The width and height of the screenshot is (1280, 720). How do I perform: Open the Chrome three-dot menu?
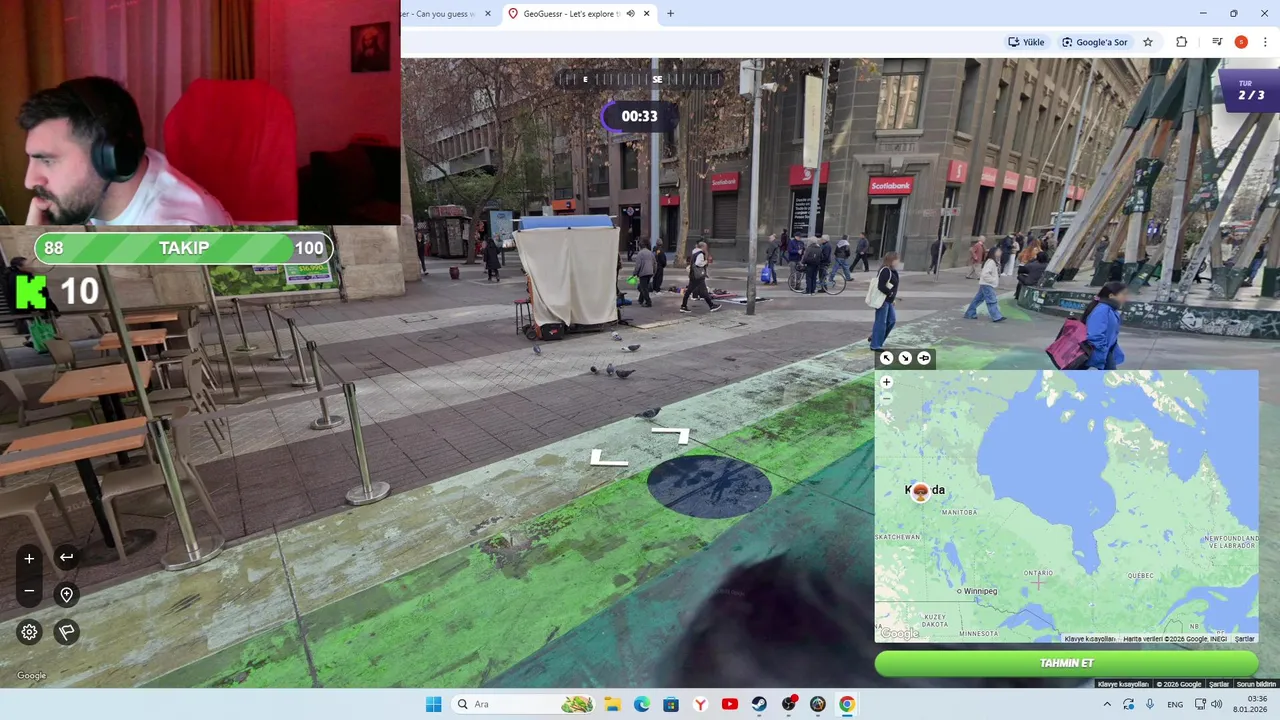[x=1265, y=42]
